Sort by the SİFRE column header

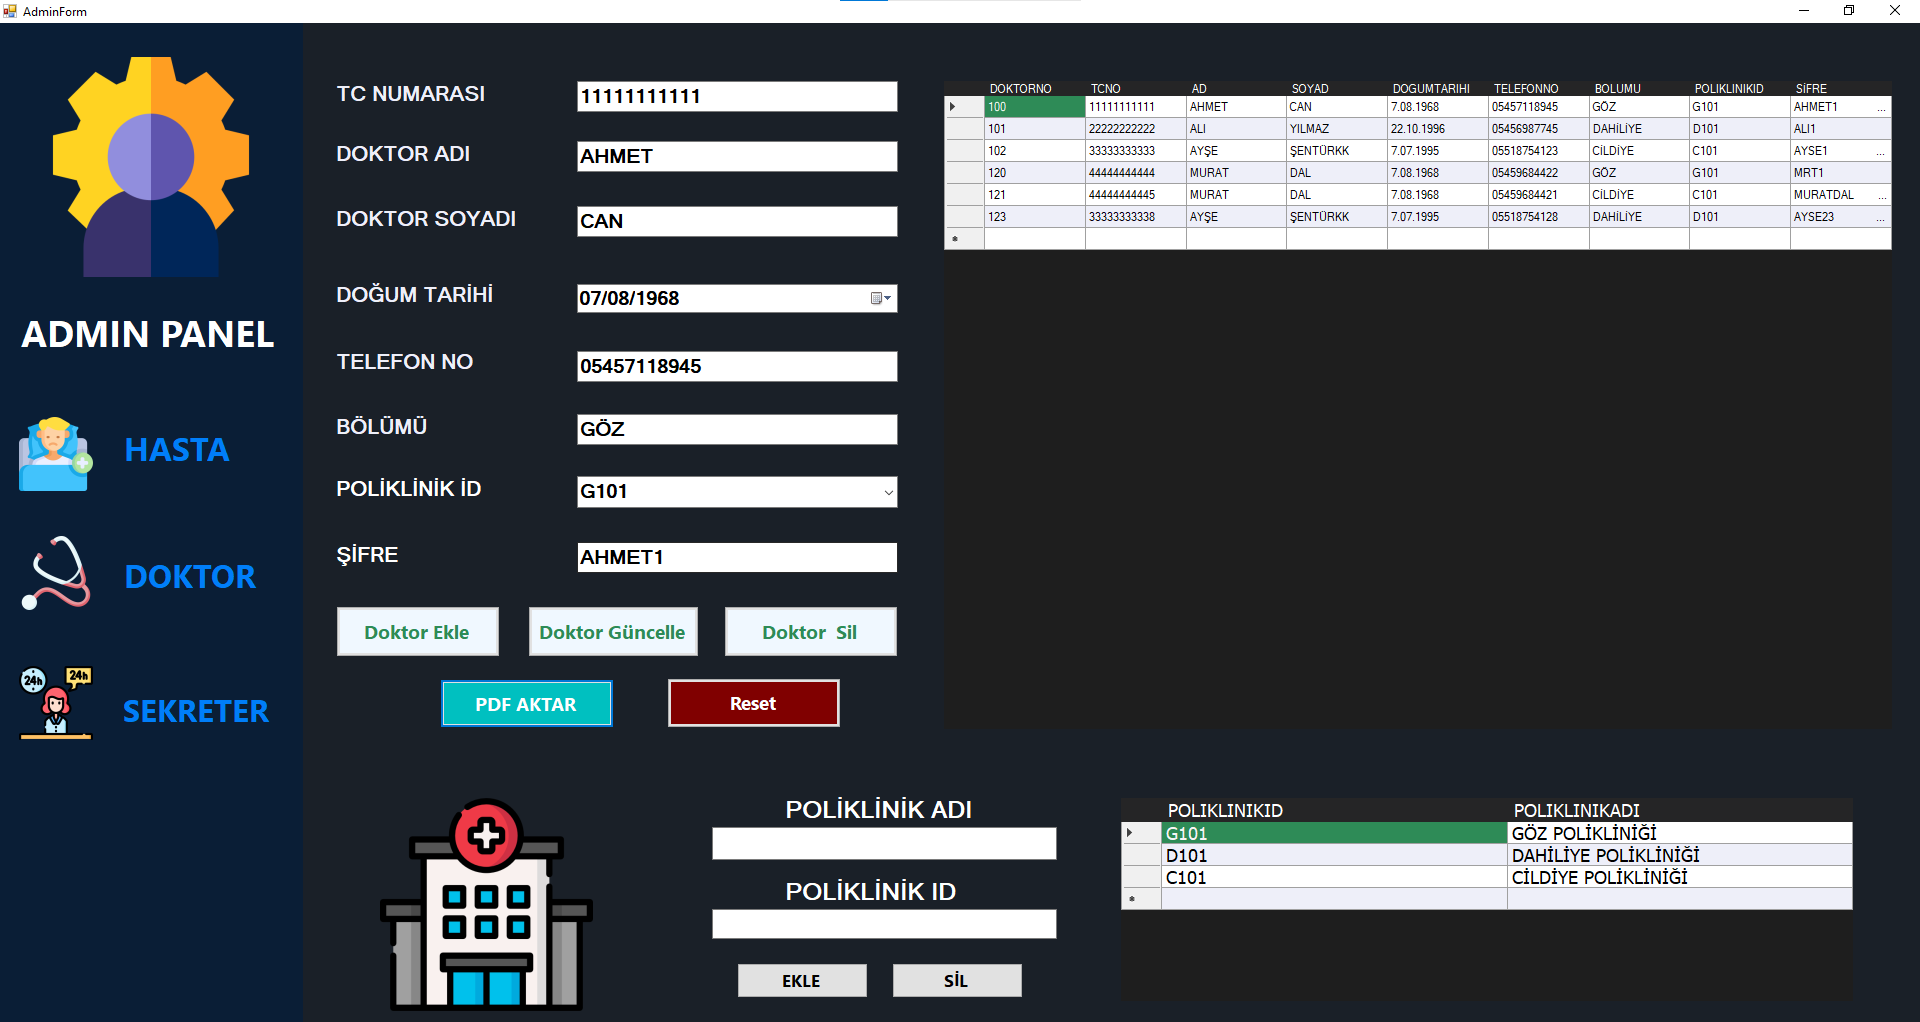pyautogui.click(x=1841, y=89)
